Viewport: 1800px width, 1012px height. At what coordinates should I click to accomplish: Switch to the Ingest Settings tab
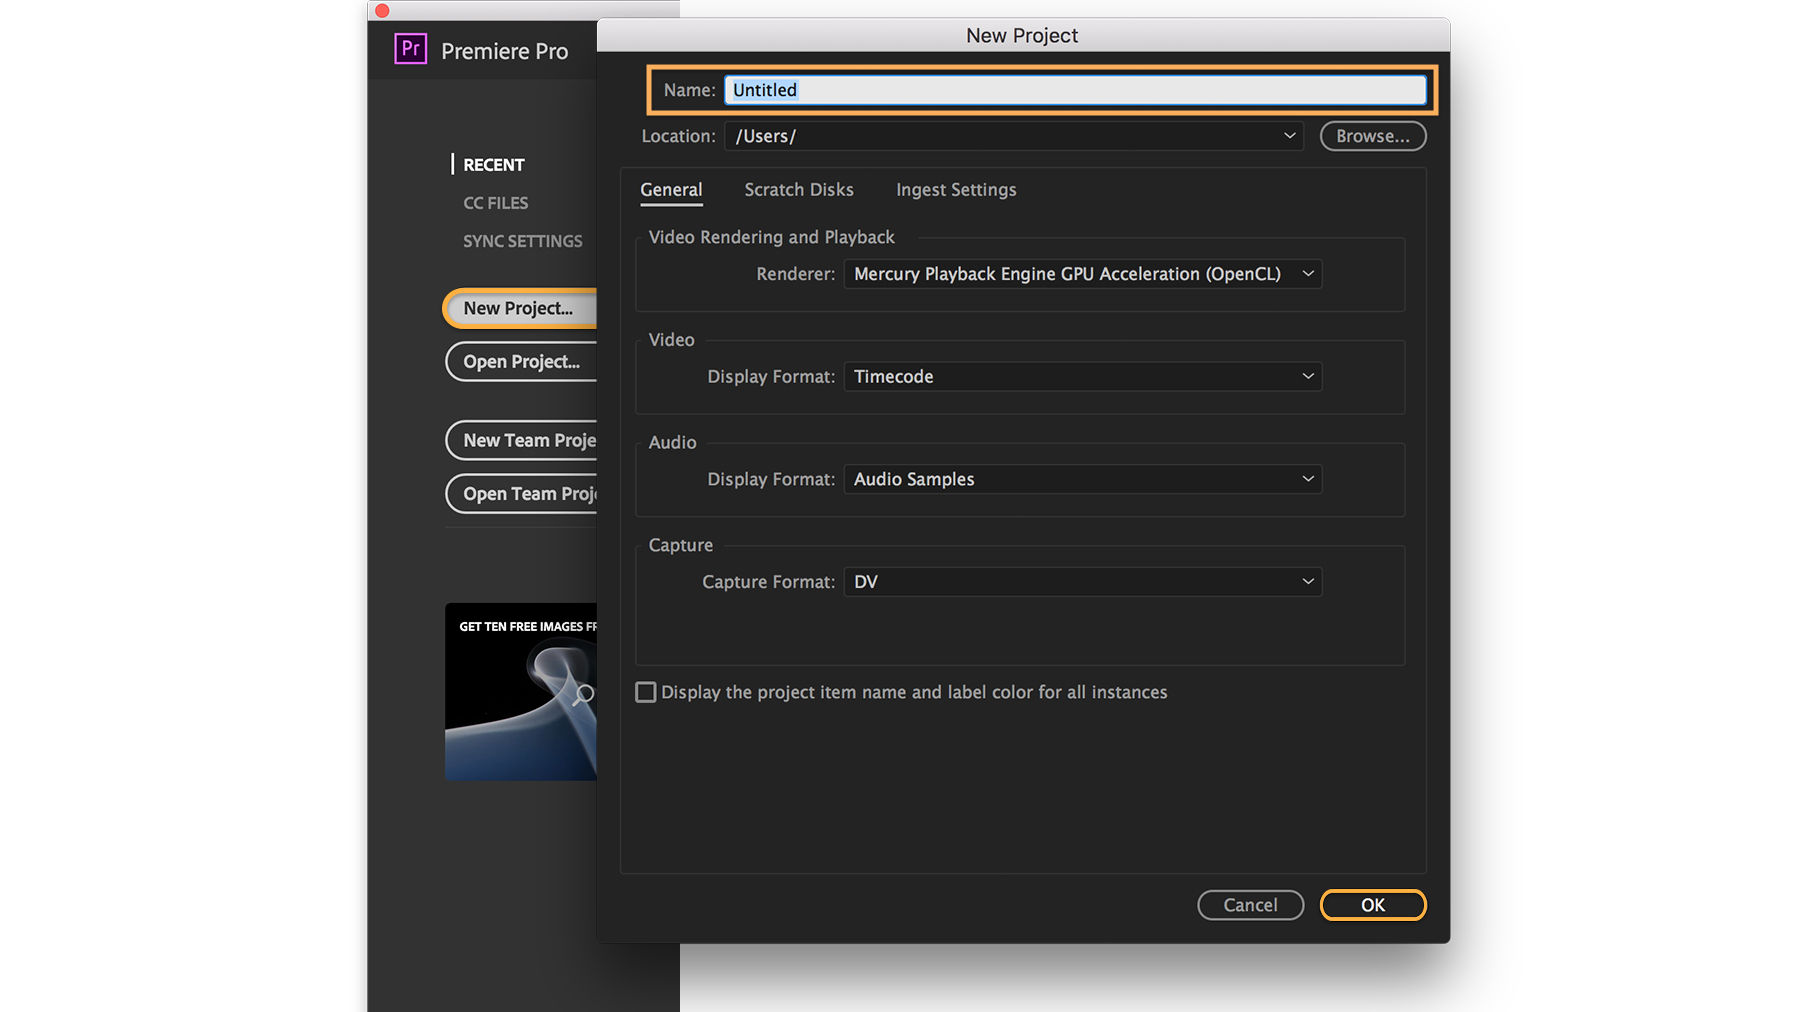[955, 189]
